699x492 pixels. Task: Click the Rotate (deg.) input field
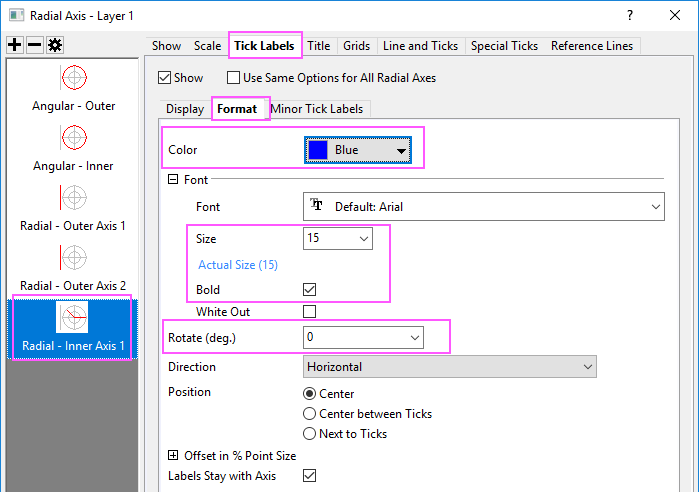pyautogui.click(x=353, y=338)
